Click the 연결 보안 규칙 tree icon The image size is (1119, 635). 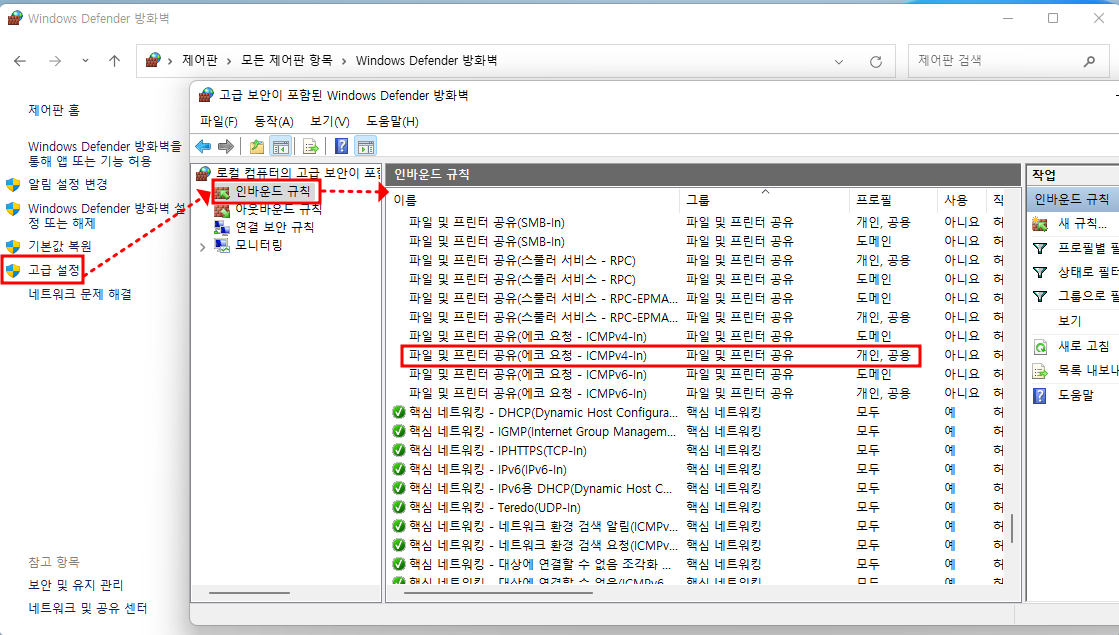pyautogui.click(x=222, y=228)
